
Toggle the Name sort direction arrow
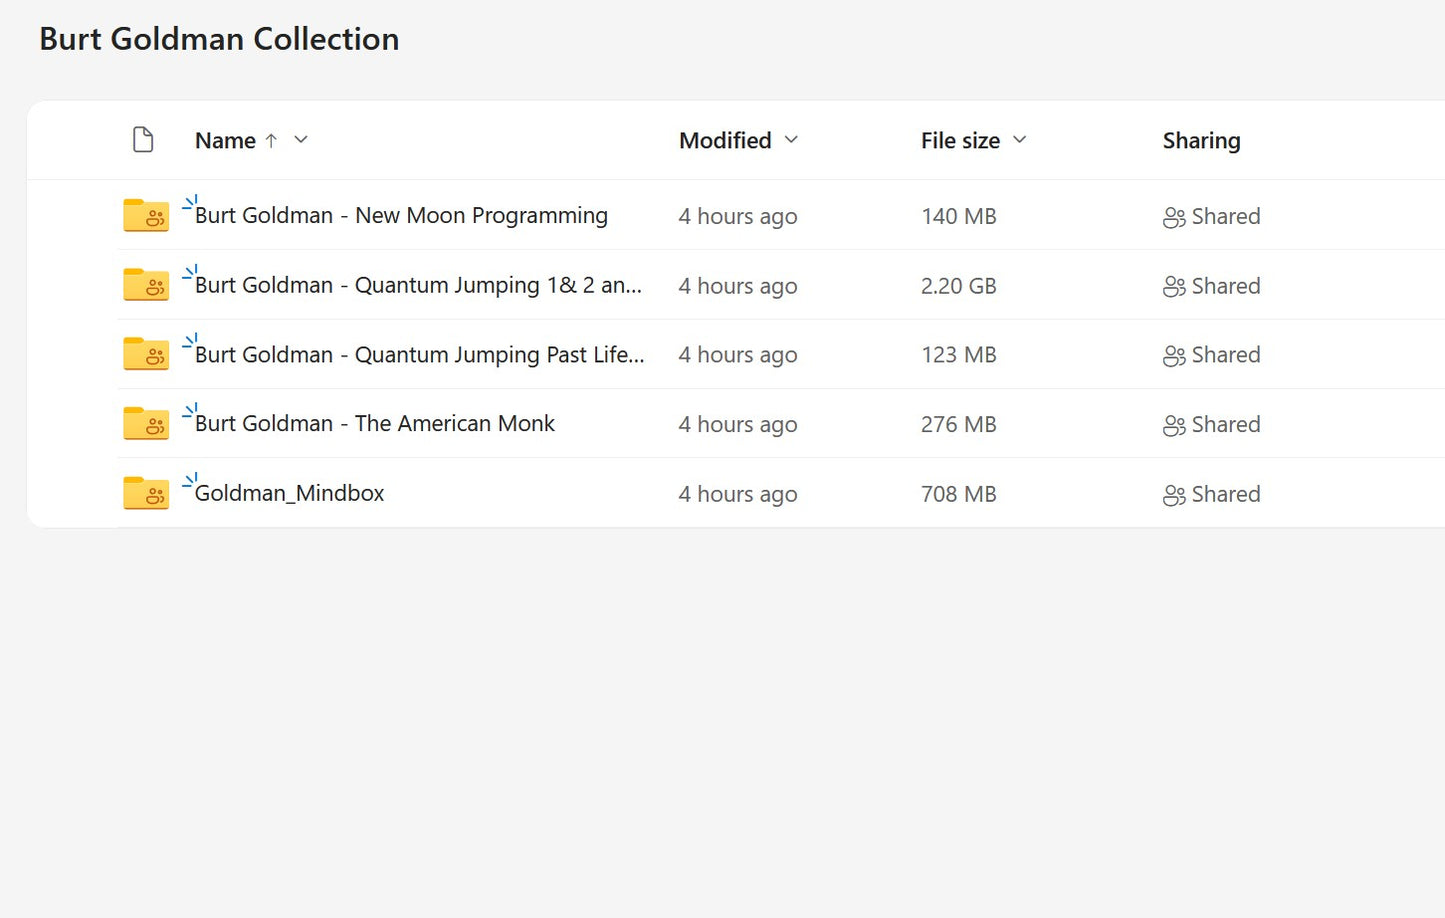271,141
